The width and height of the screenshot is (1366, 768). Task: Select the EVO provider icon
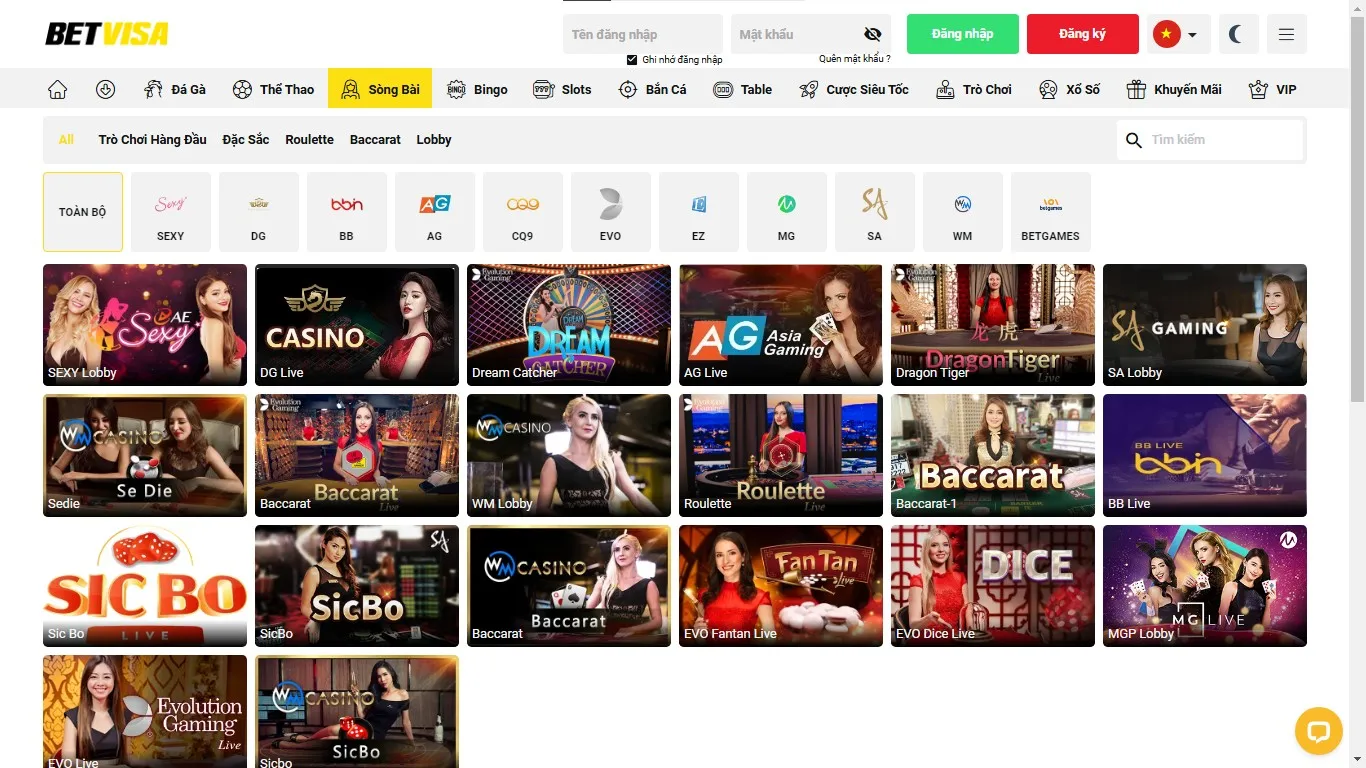tap(611, 212)
